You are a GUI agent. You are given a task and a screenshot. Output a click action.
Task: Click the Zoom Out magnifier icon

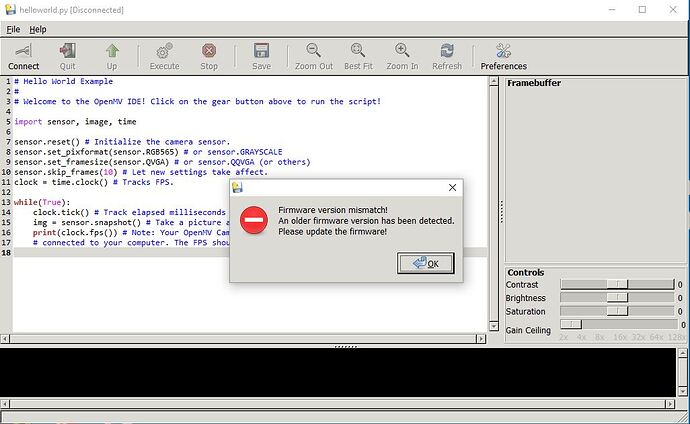[x=314, y=51]
